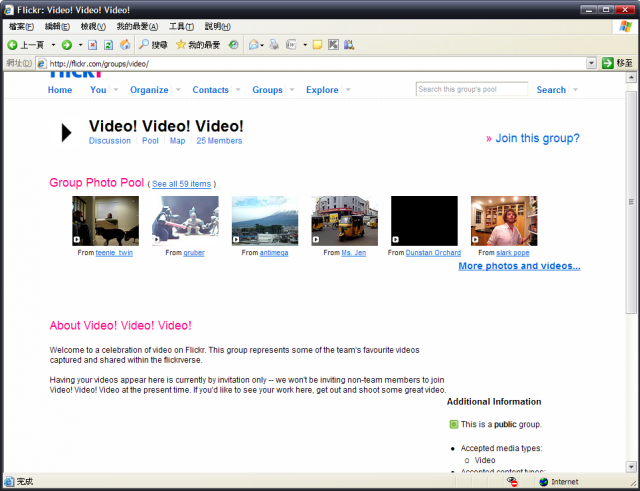Viewport: 640px width, 491px height.
Task: Click the Print printer icon
Action: coord(274,45)
